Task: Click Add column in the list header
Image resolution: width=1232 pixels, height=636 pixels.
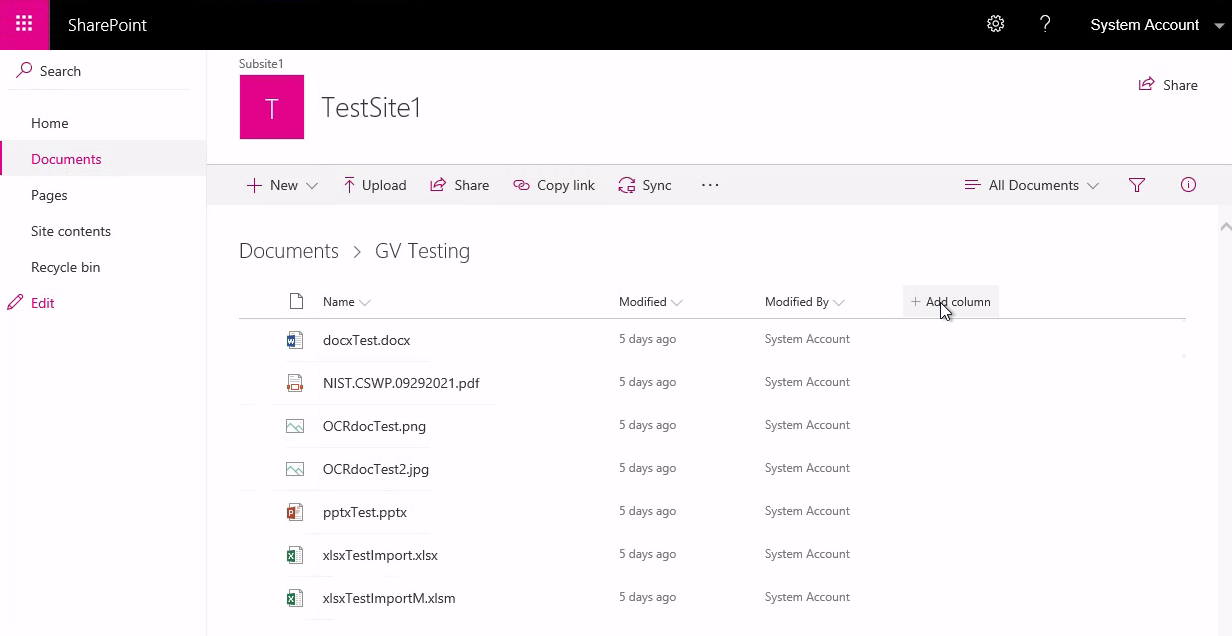Action: pos(949,301)
